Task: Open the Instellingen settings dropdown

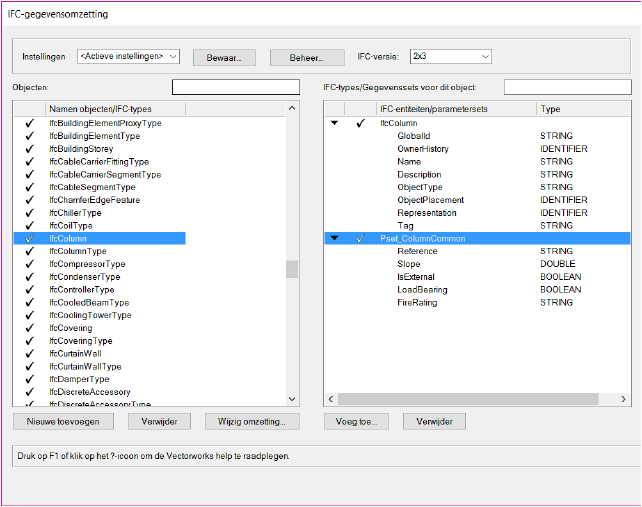Action: click(x=128, y=57)
